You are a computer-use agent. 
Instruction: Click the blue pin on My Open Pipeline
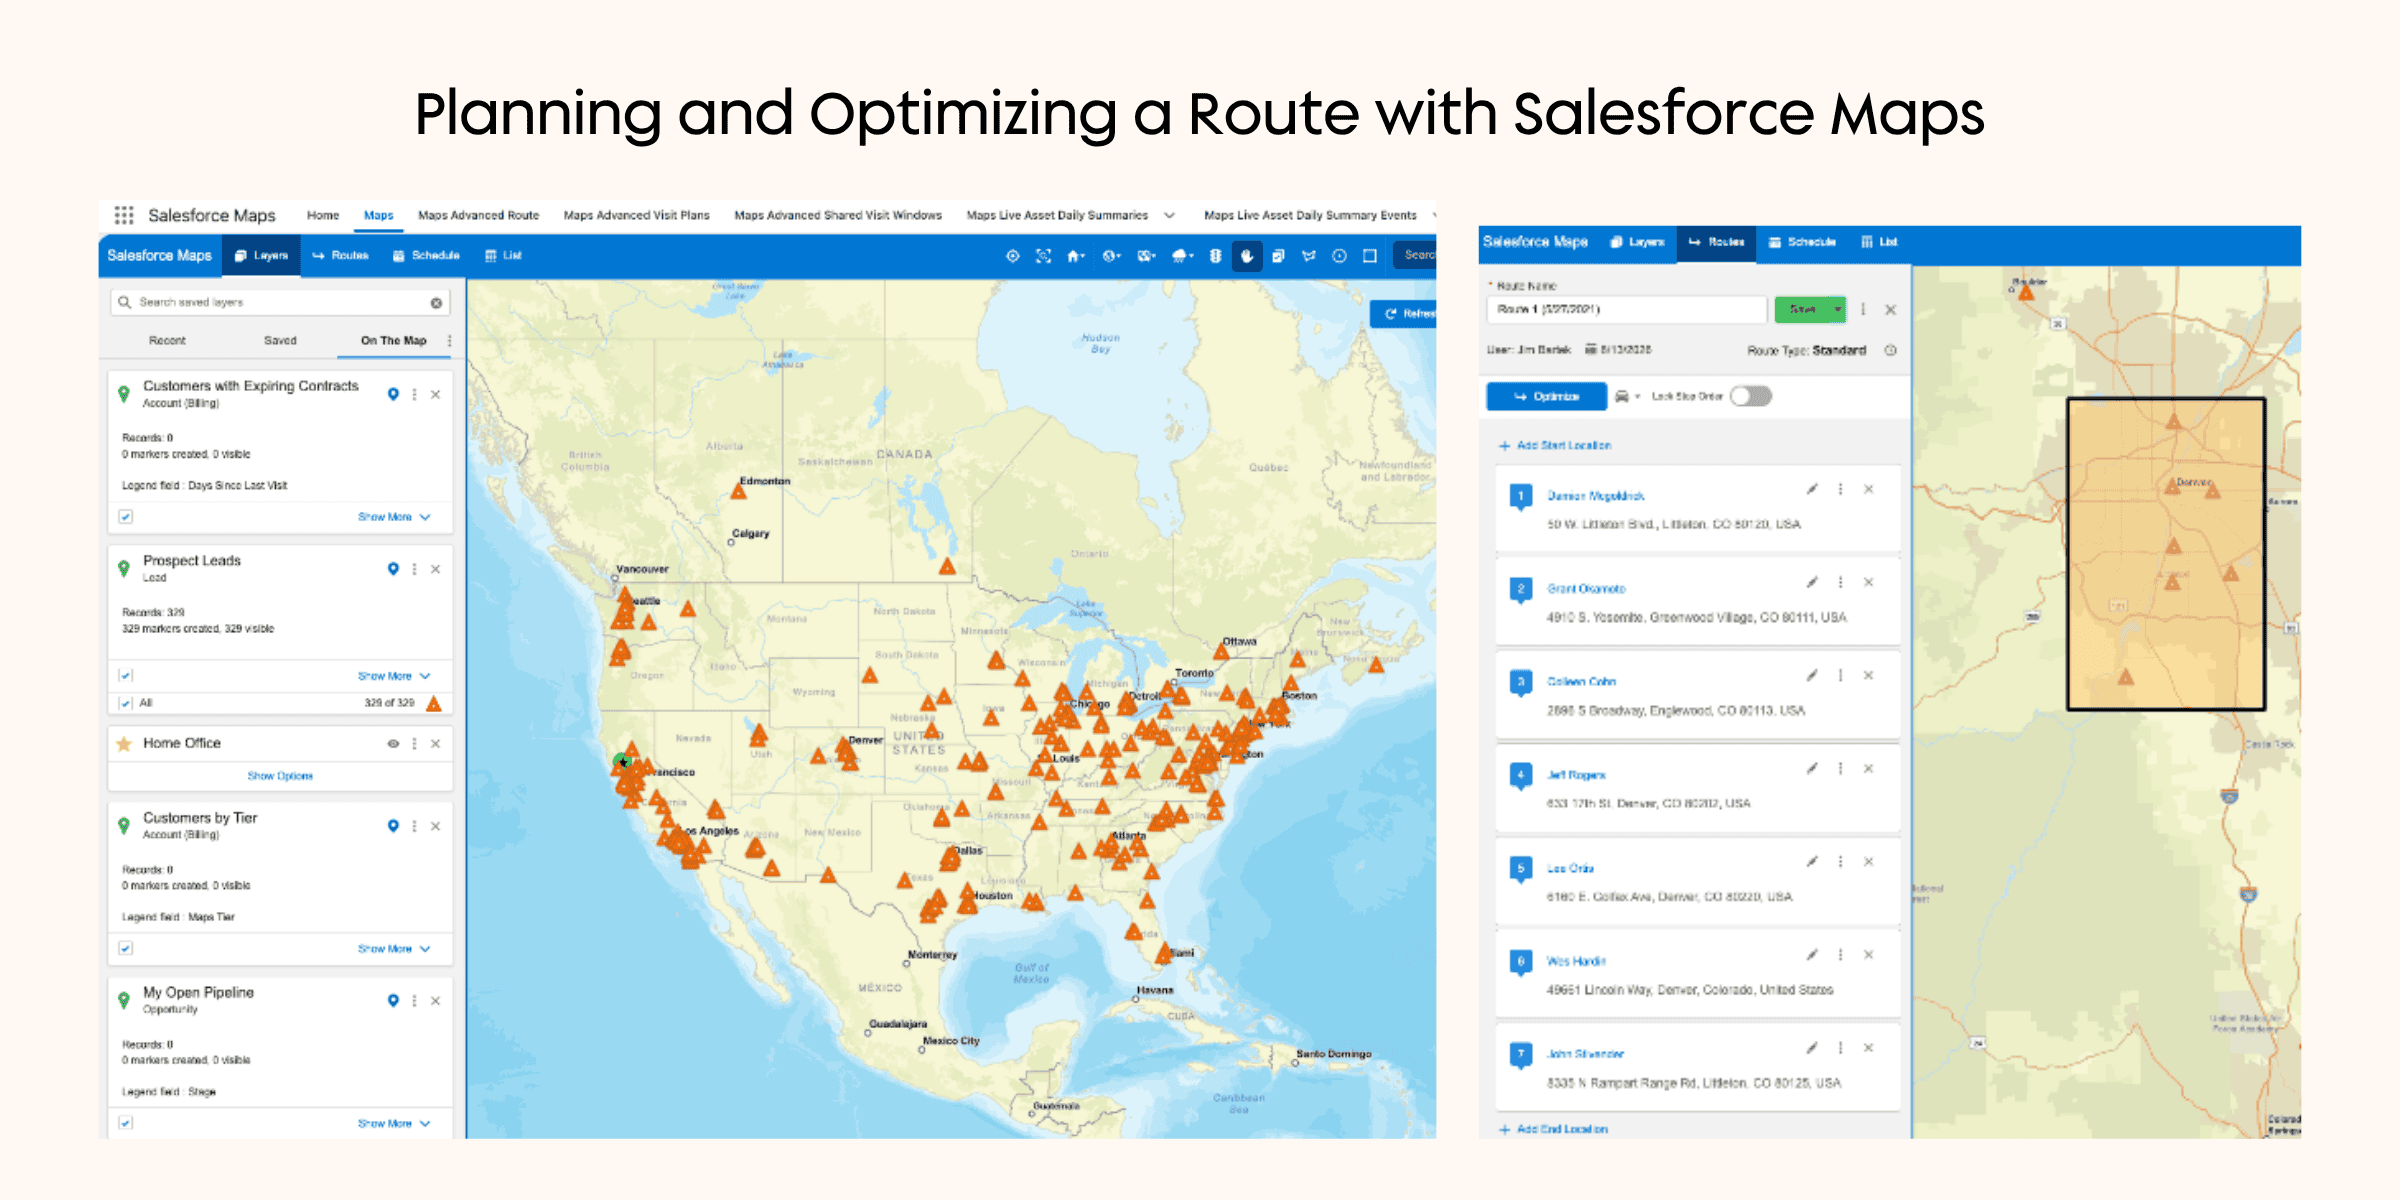point(393,1000)
